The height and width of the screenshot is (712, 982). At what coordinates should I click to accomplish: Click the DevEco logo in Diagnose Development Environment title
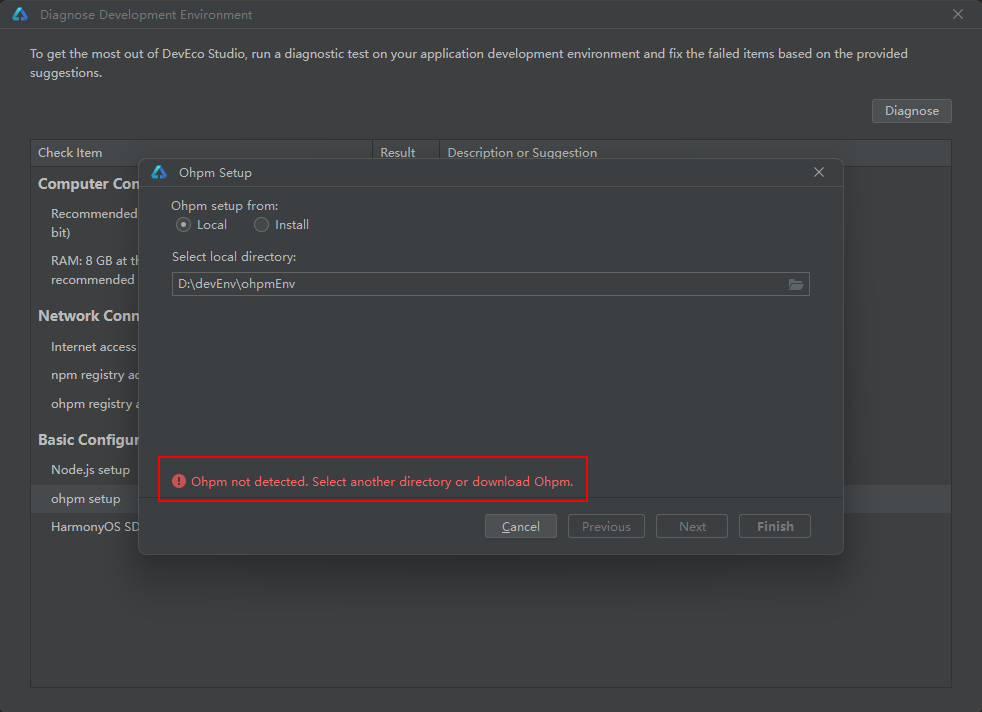pyautogui.click(x=20, y=14)
